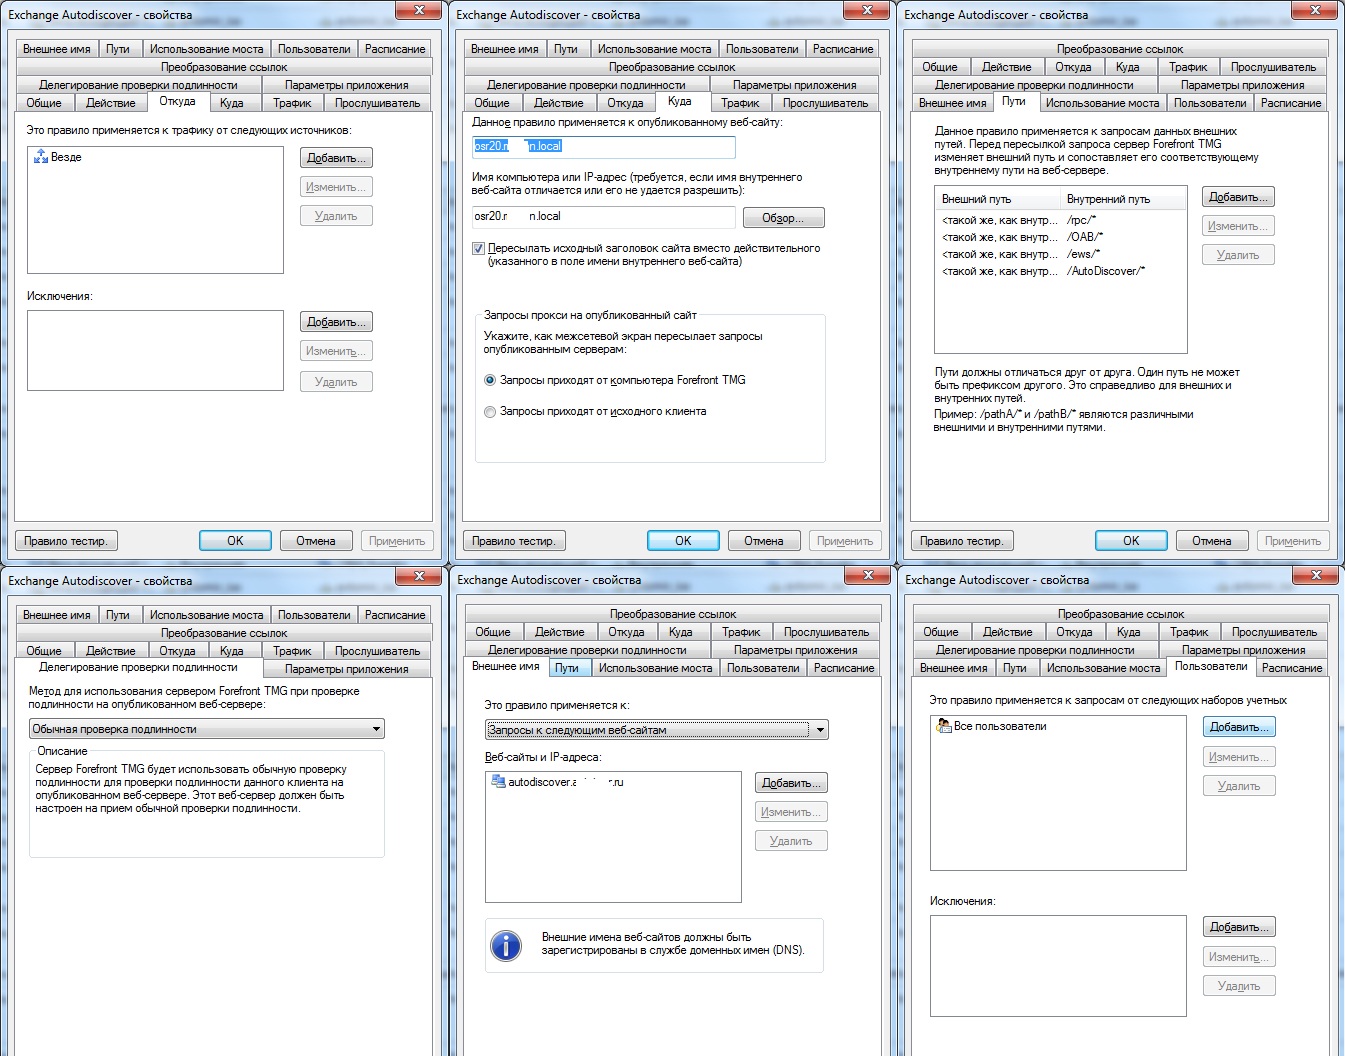Viewport: 1345px width, 1056px height.
Task: Click the 'Внутренний путь' column header
Action: point(1123,199)
